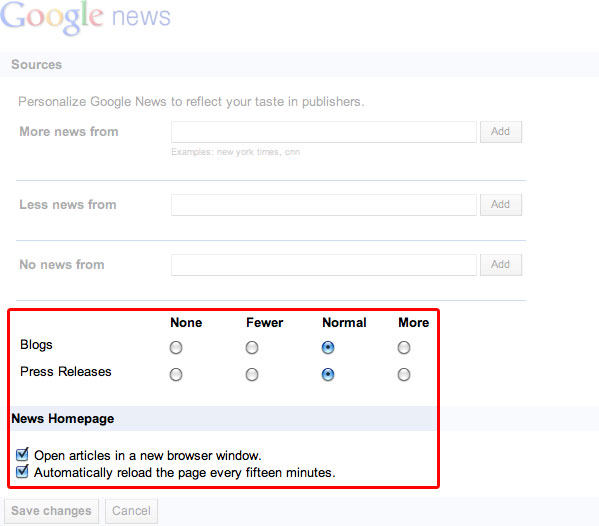Click the Normal column header
This screenshot has width=599, height=526.
[x=344, y=322]
